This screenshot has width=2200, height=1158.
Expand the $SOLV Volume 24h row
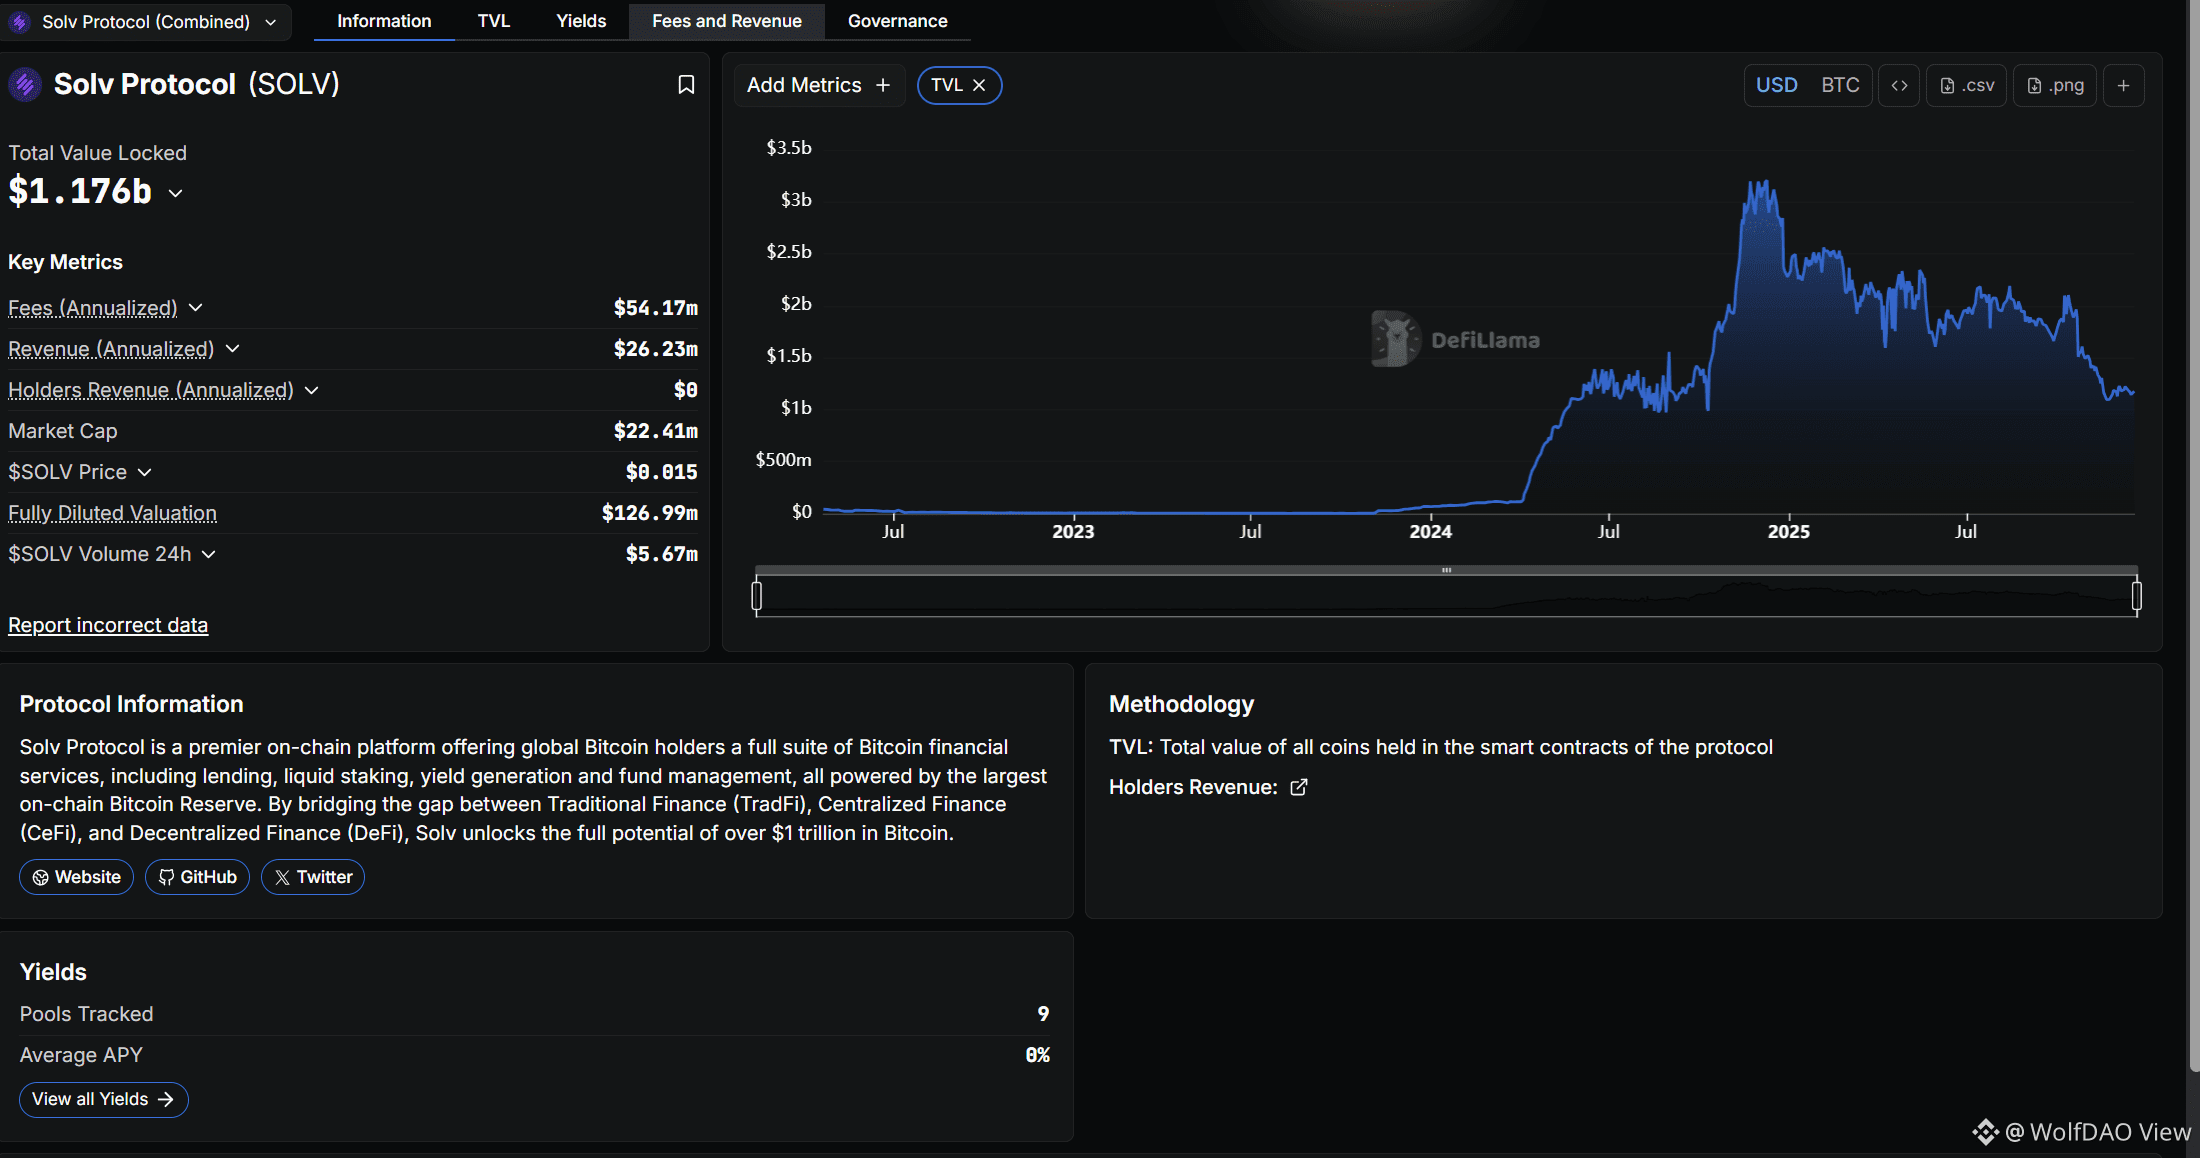pyautogui.click(x=208, y=554)
